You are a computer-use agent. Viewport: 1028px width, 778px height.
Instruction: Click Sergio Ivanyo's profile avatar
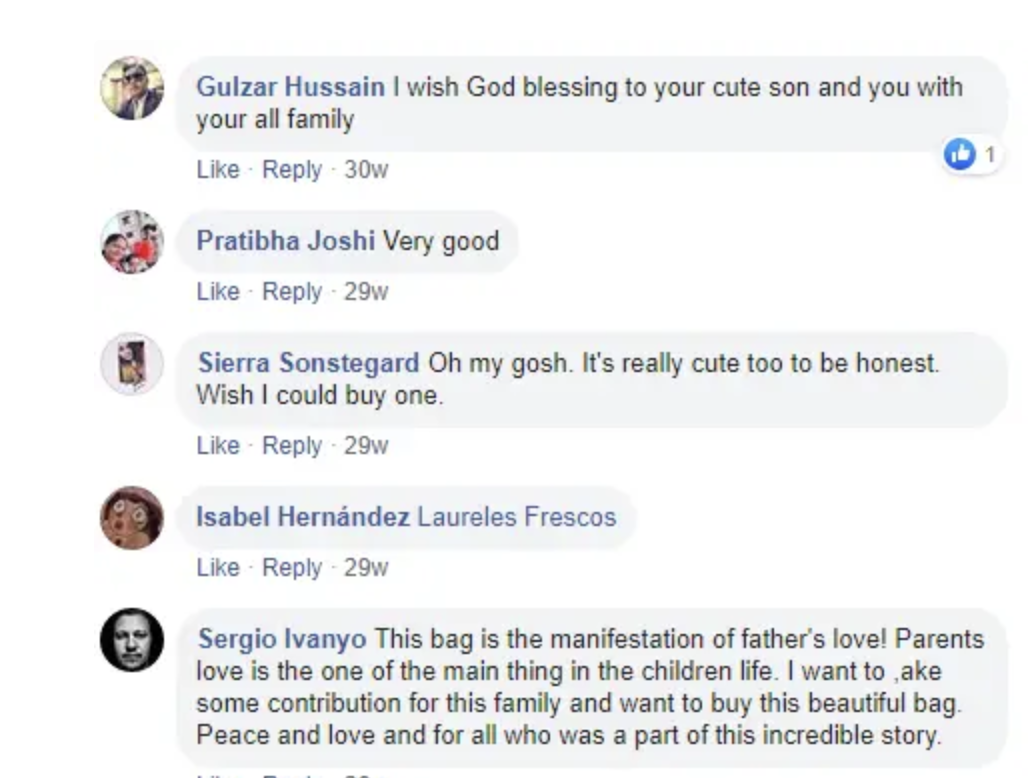click(x=132, y=640)
